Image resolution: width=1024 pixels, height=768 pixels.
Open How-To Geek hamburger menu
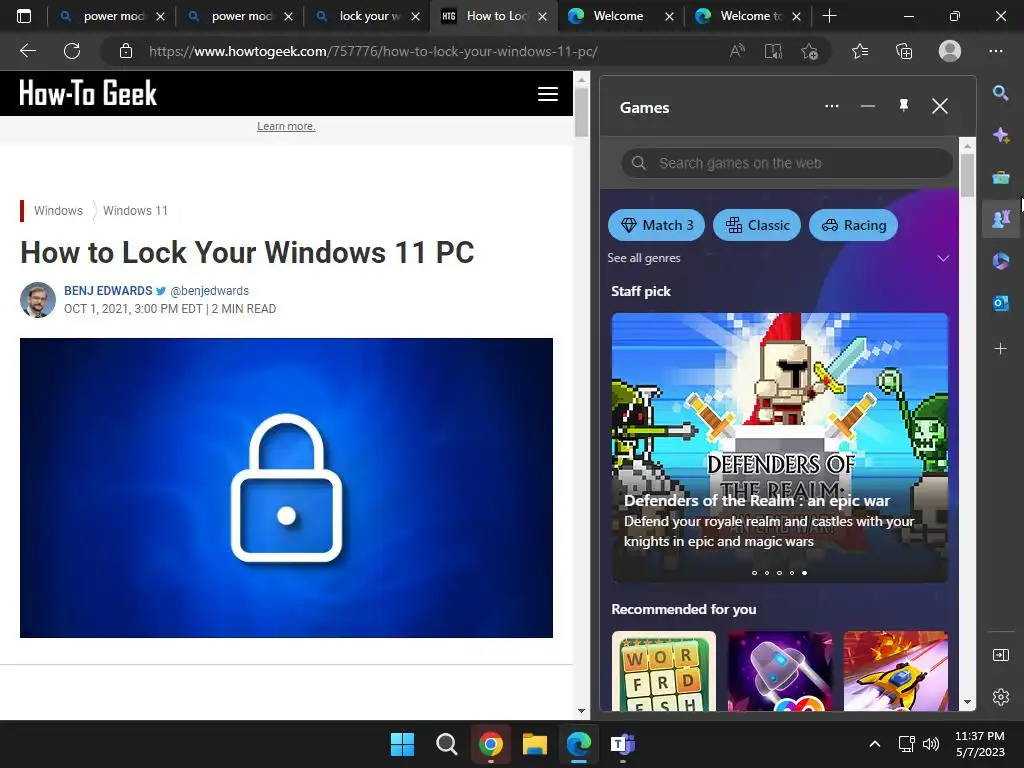click(x=547, y=94)
